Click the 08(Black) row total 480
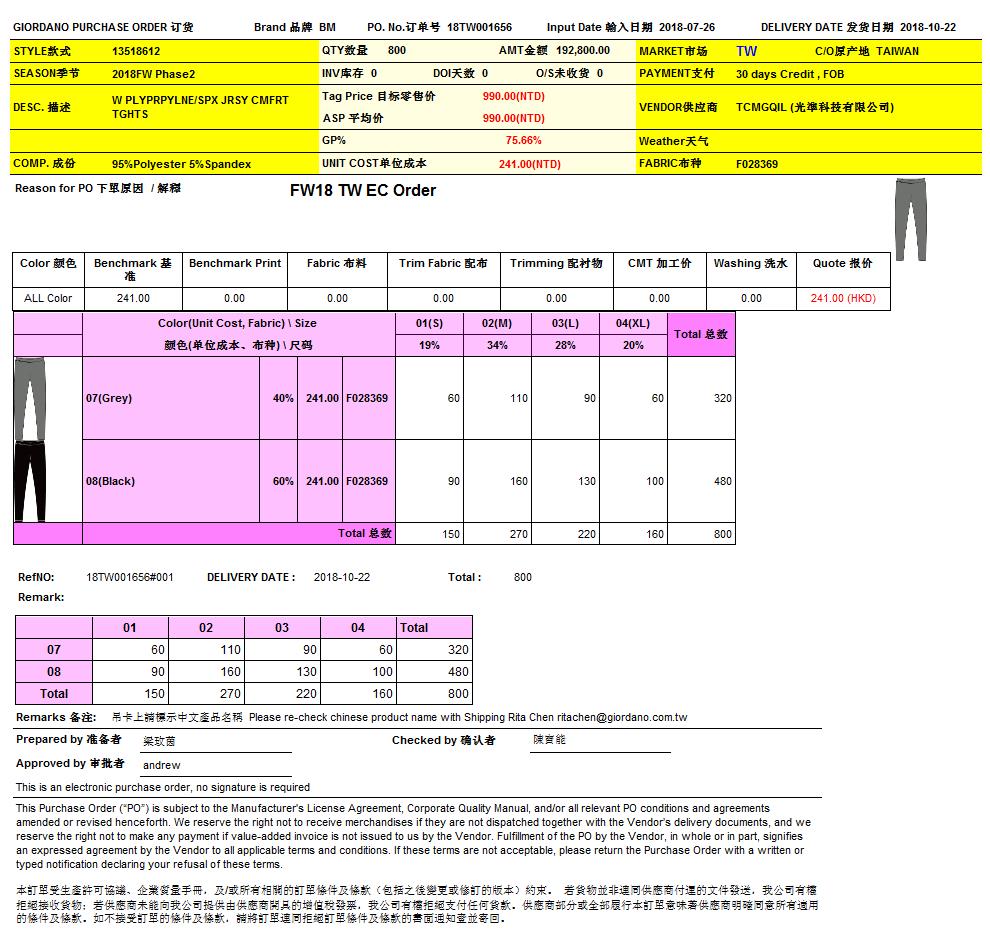 722,481
